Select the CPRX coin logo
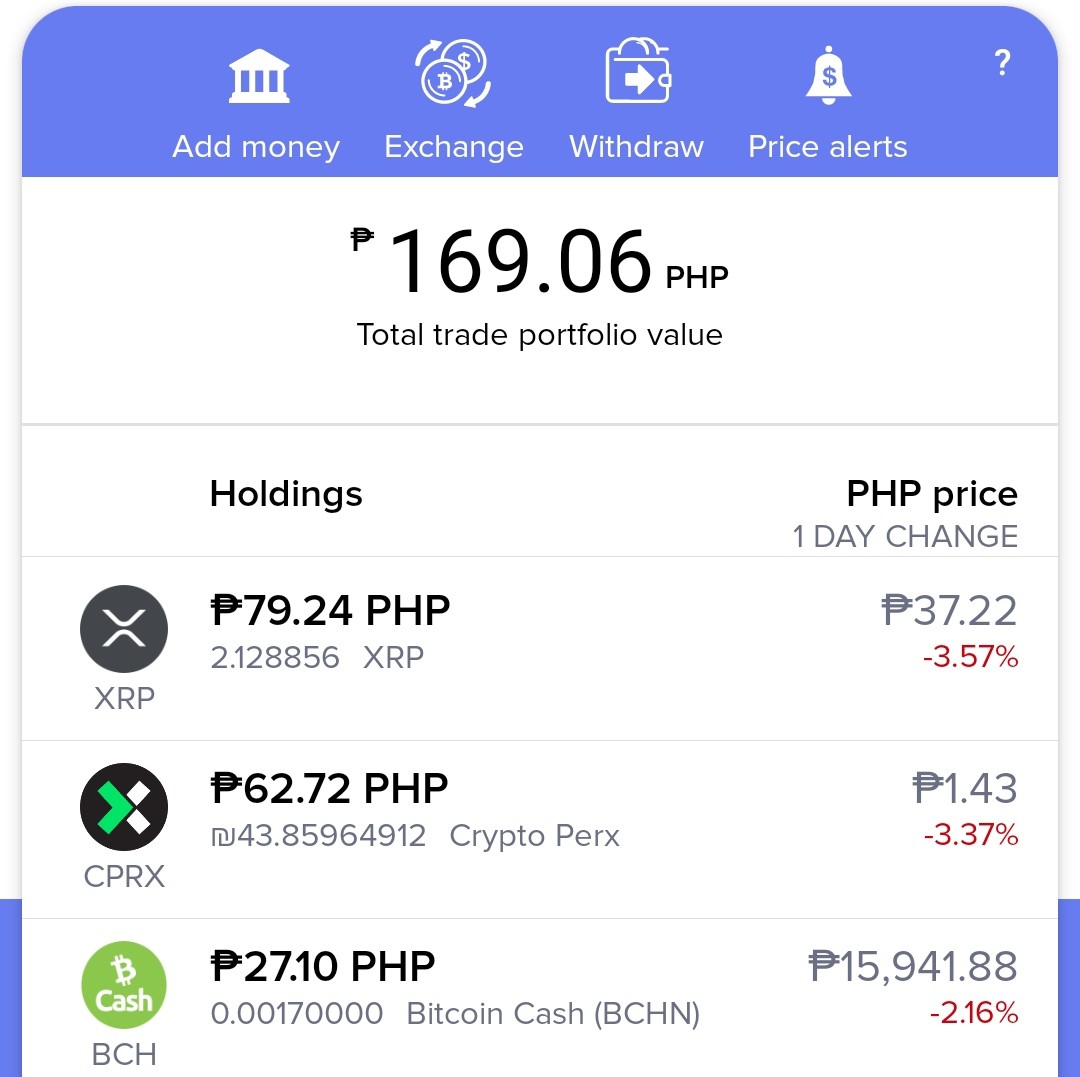The height and width of the screenshot is (1077, 1080). tap(124, 806)
